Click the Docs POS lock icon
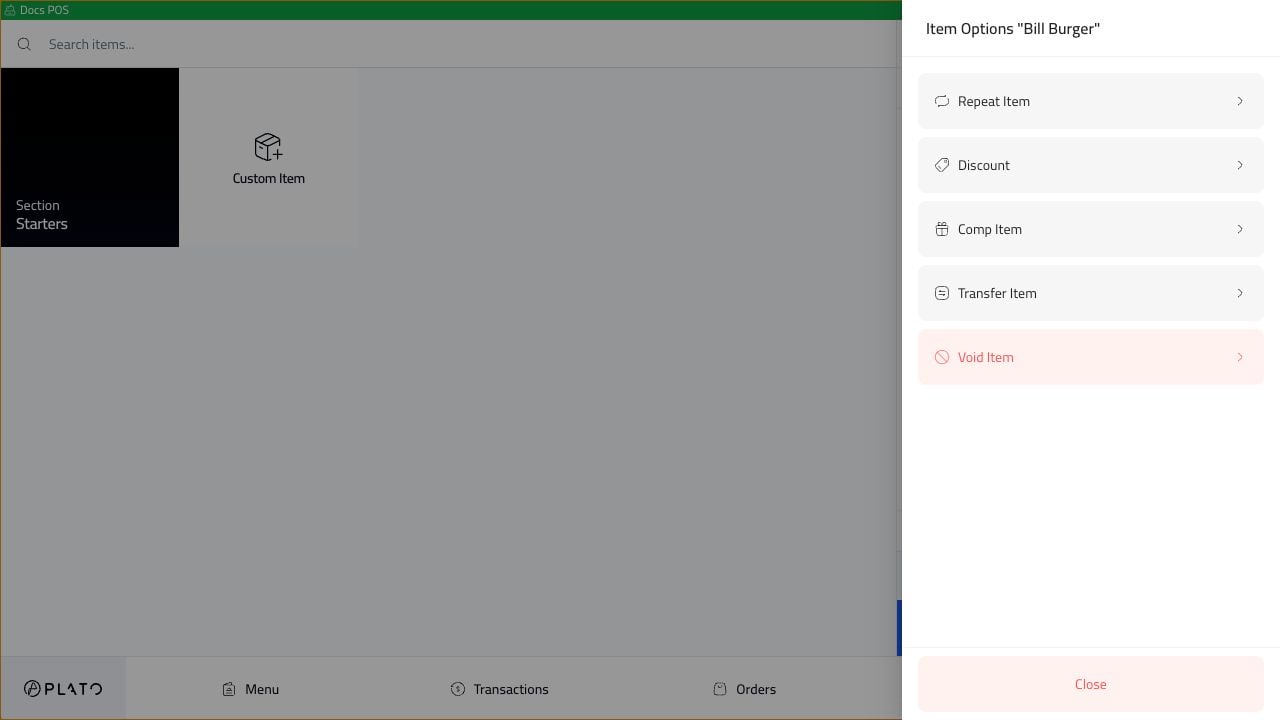This screenshot has height=720, width=1280. coord(10,10)
